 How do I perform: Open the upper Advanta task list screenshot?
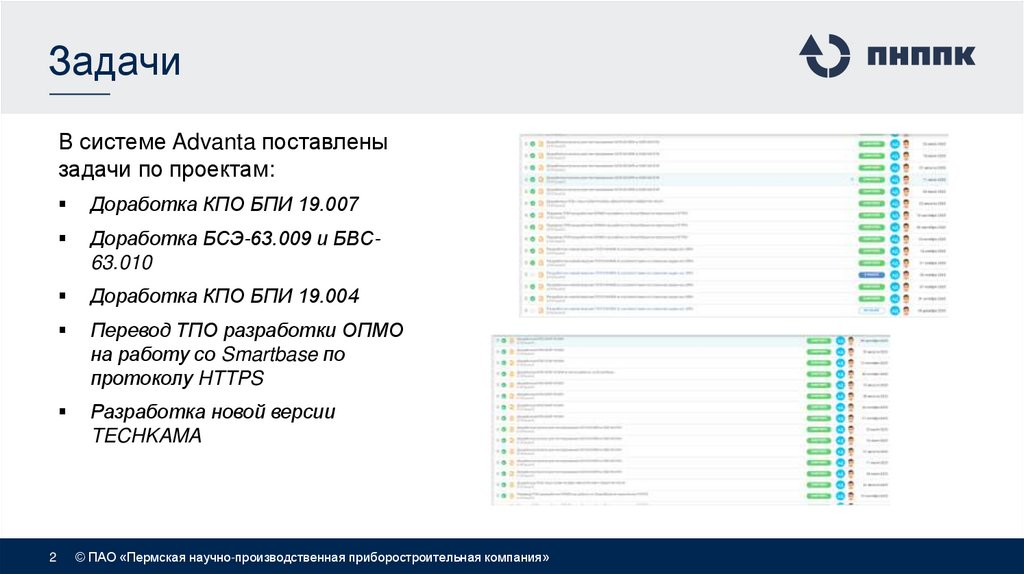(733, 226)
